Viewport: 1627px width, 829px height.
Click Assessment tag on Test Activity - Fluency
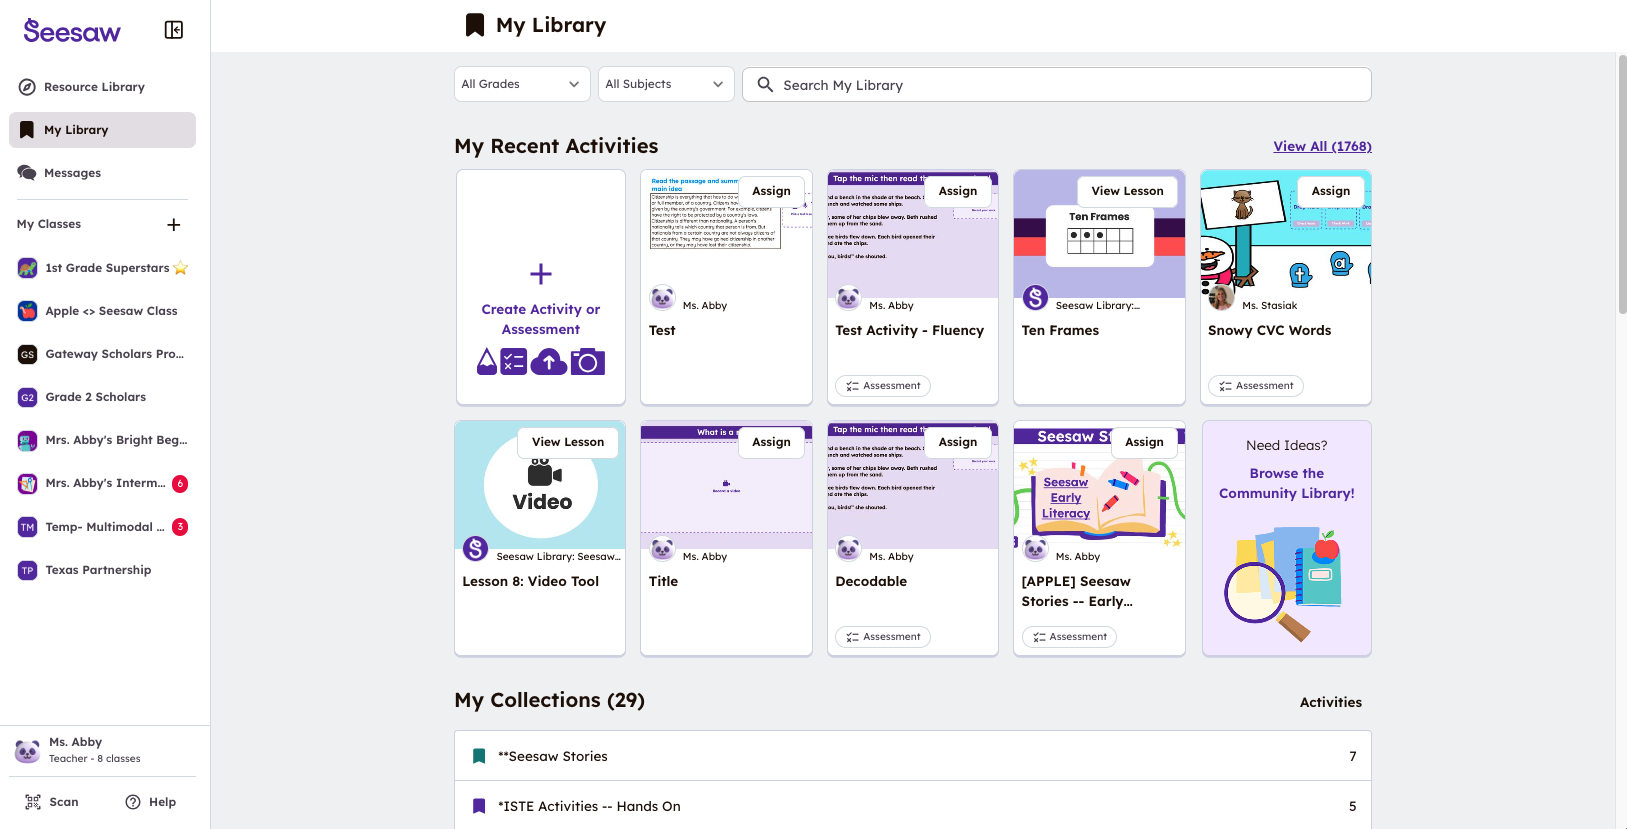click(x=883, y=386)
